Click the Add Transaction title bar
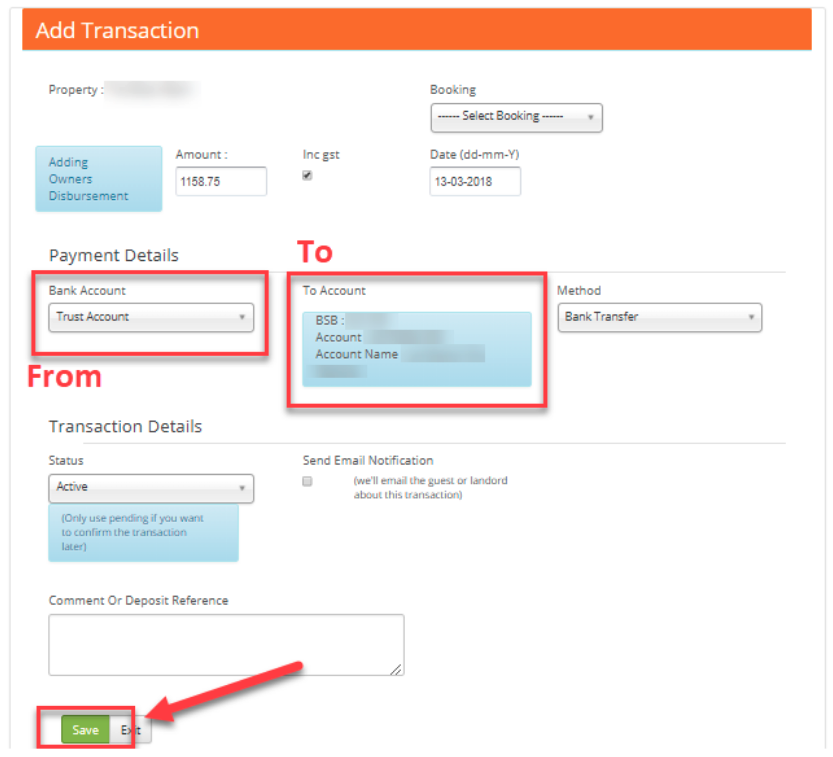833x757 pixels. click(x=116, y=30)
